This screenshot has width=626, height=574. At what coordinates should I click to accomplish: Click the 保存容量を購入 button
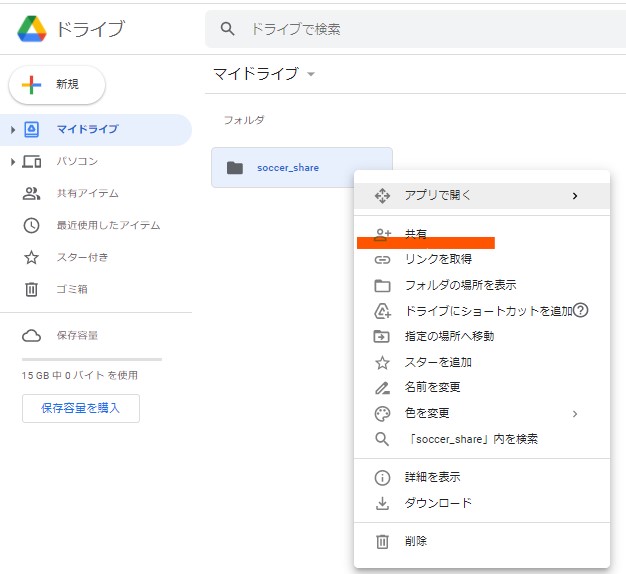[x=81, y=408]
